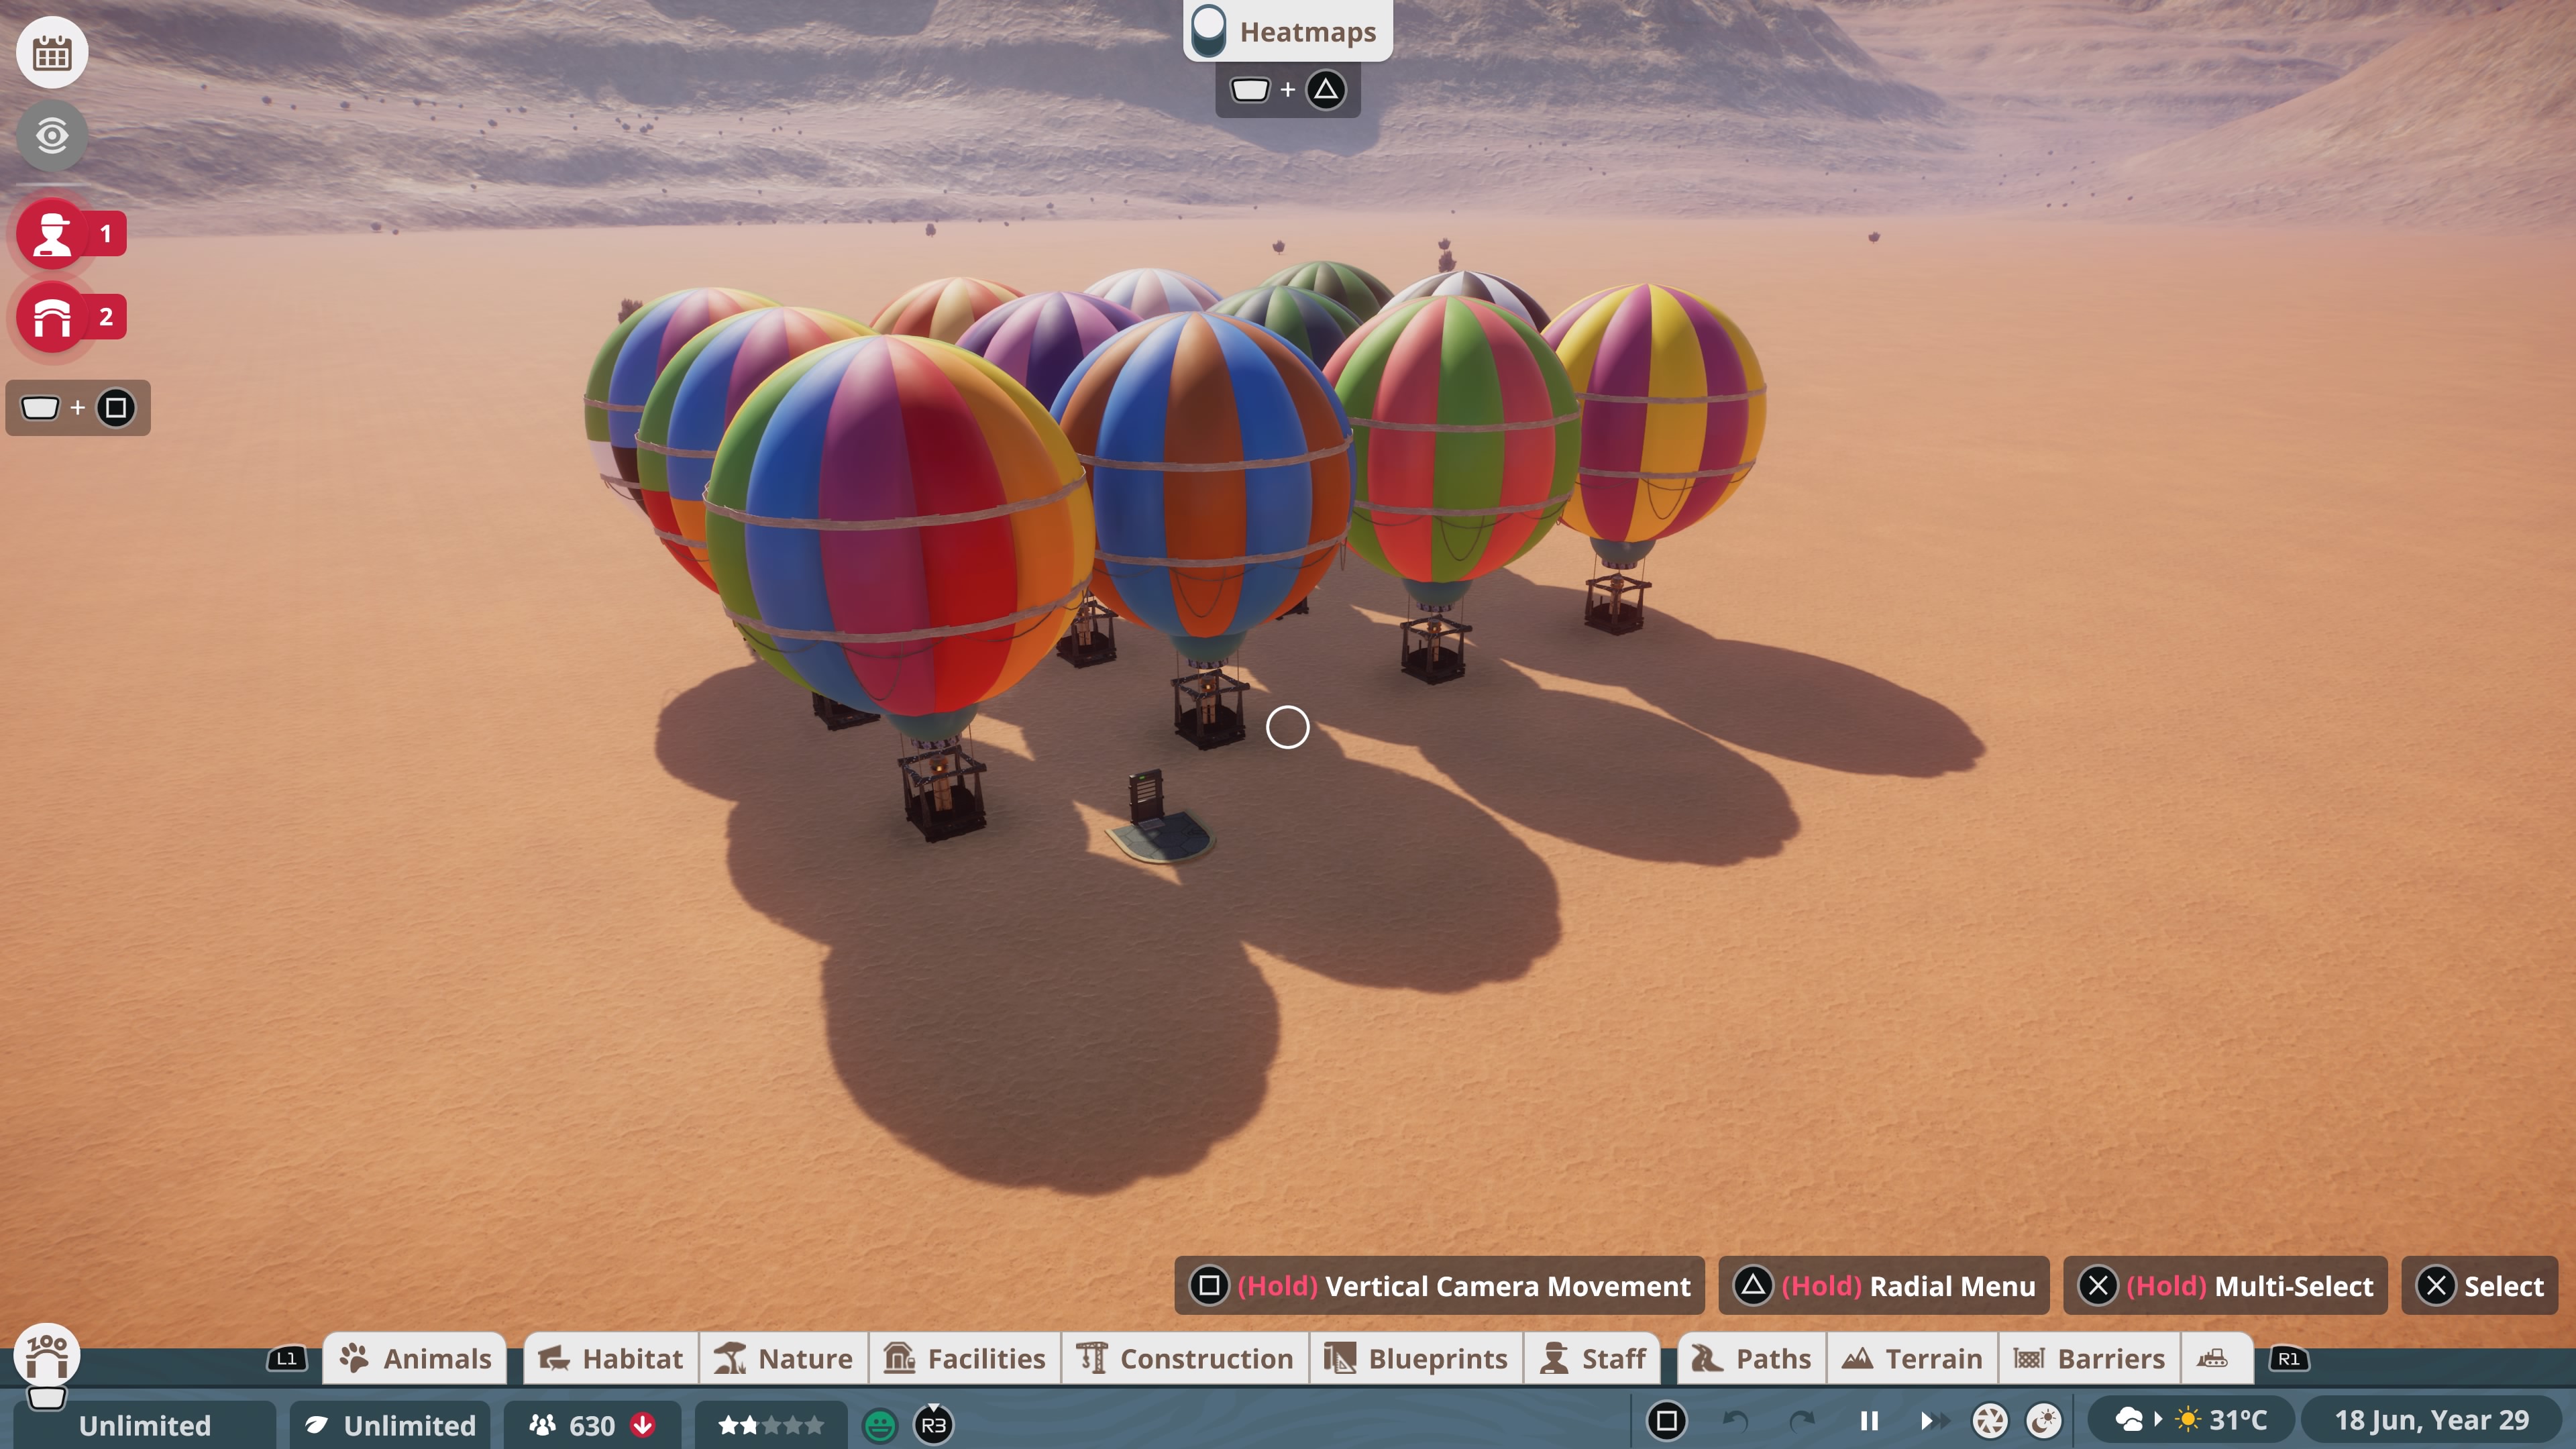Viewport: 2576px width, 1449px height.
Task: Click the undo arrow
Action: pos(1735,1420)
